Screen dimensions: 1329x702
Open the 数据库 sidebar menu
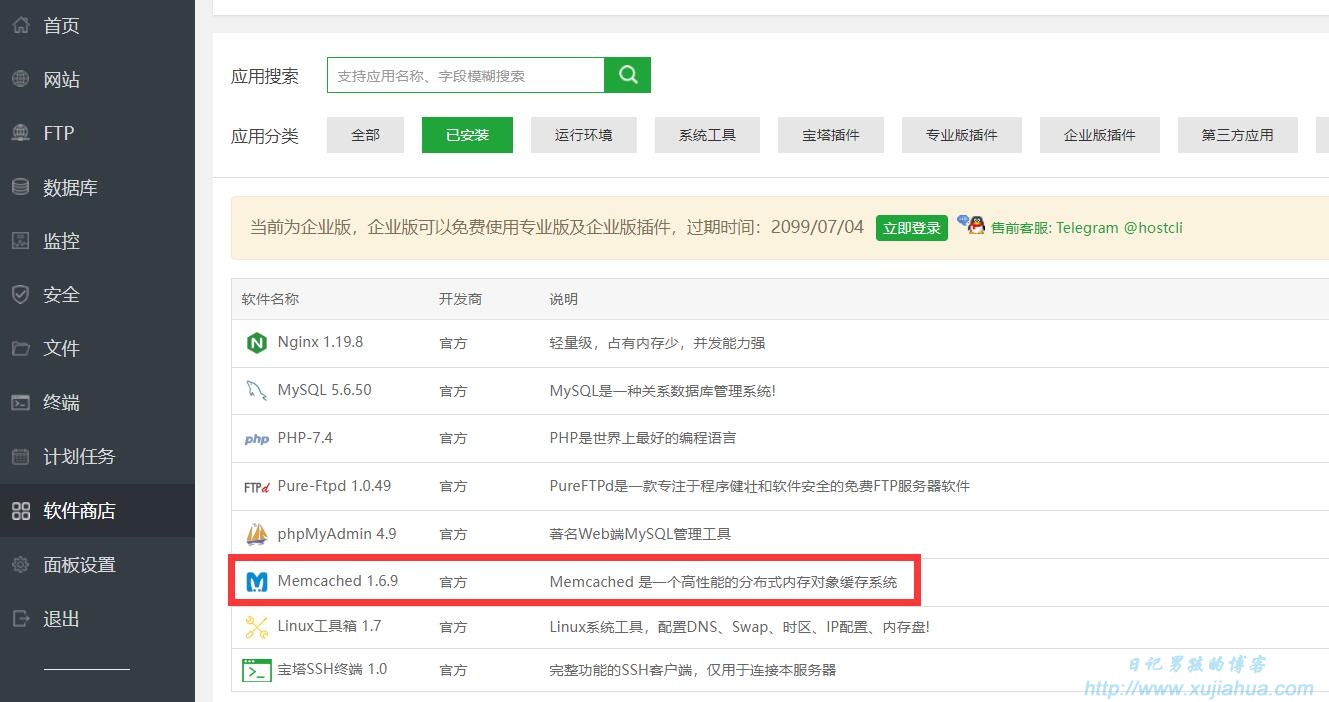70,188
